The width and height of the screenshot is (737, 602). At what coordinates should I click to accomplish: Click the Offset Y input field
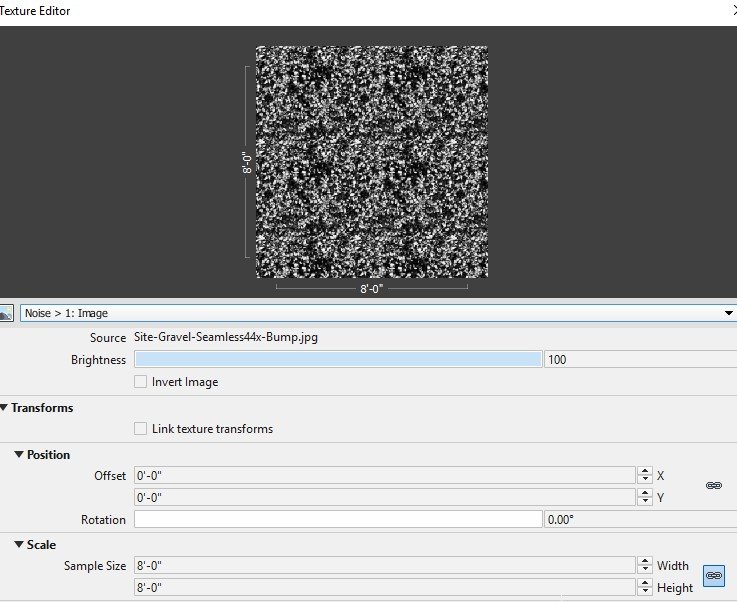[x=384, y=497]
